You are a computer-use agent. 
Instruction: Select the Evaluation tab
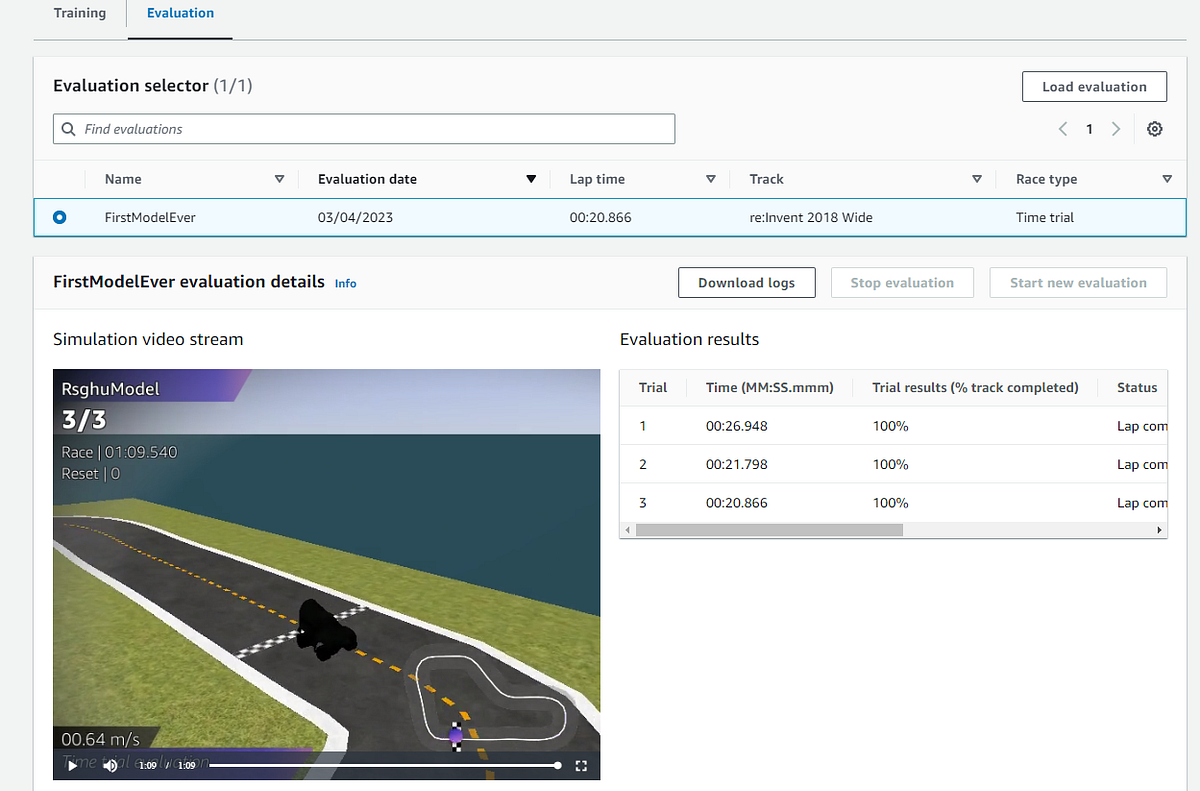click(180, 13)
